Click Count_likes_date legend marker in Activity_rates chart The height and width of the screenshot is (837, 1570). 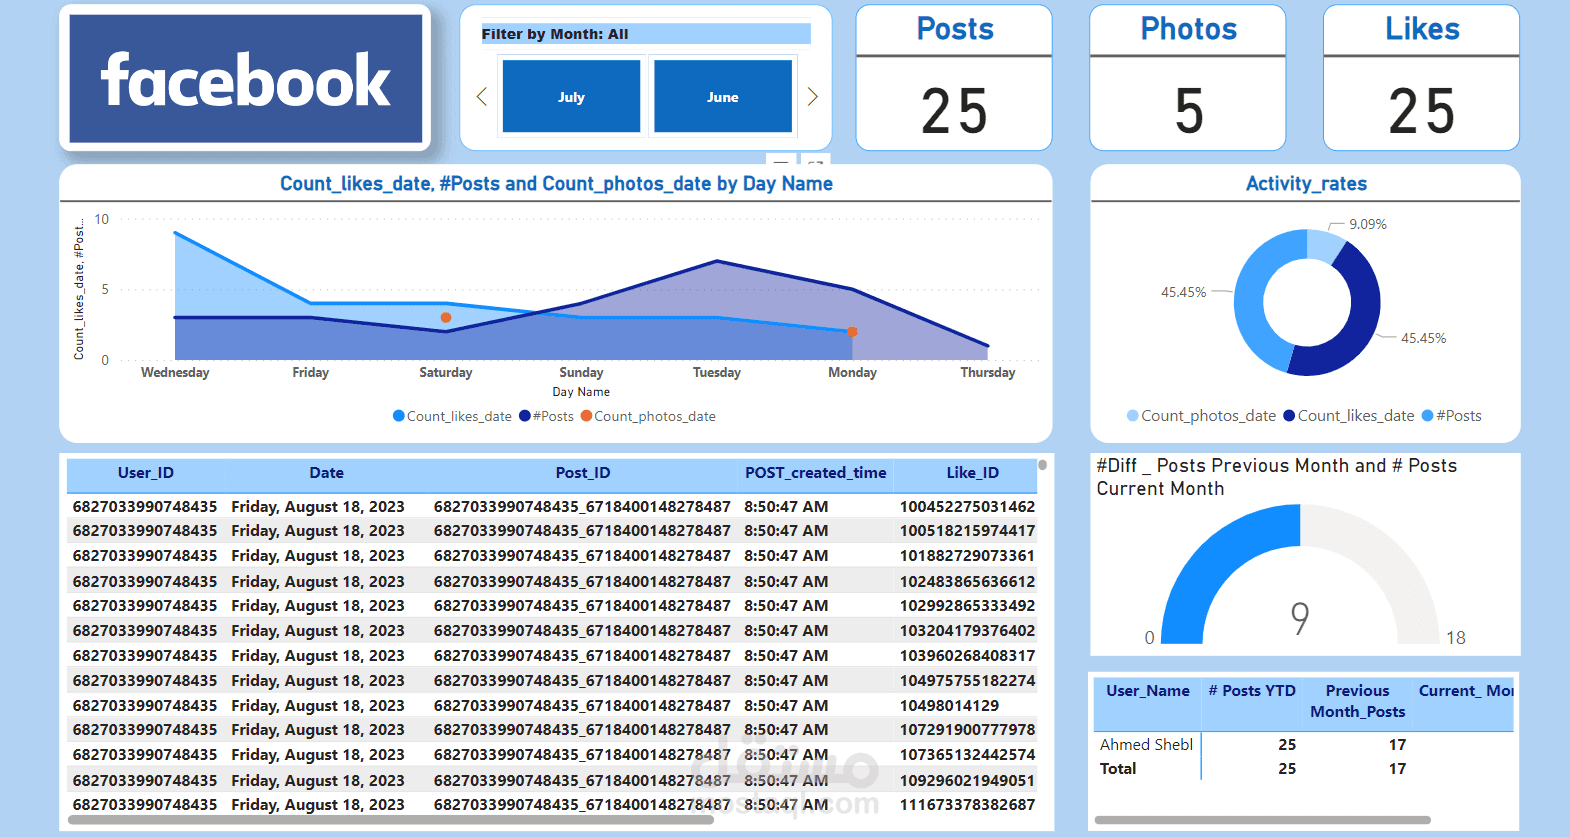click(x=1289, y=416)
